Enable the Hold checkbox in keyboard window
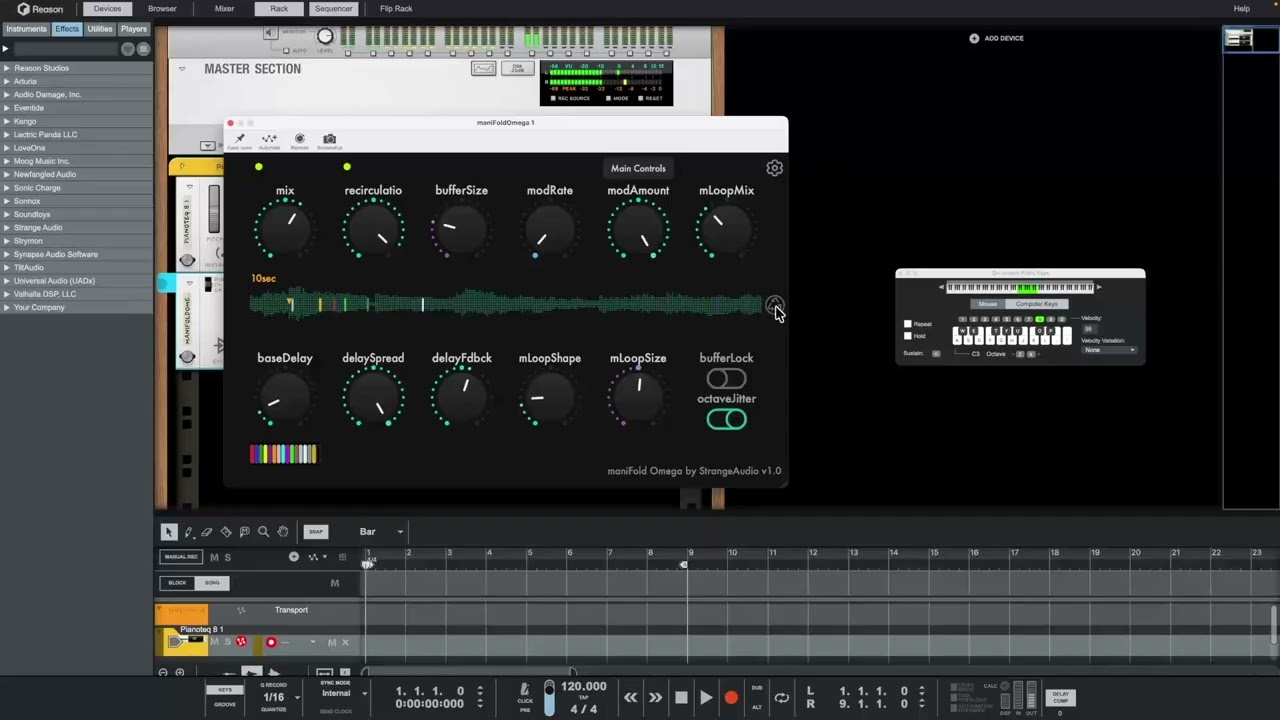1280x720 pixels. pyautogui.click(x=908, y=336)
